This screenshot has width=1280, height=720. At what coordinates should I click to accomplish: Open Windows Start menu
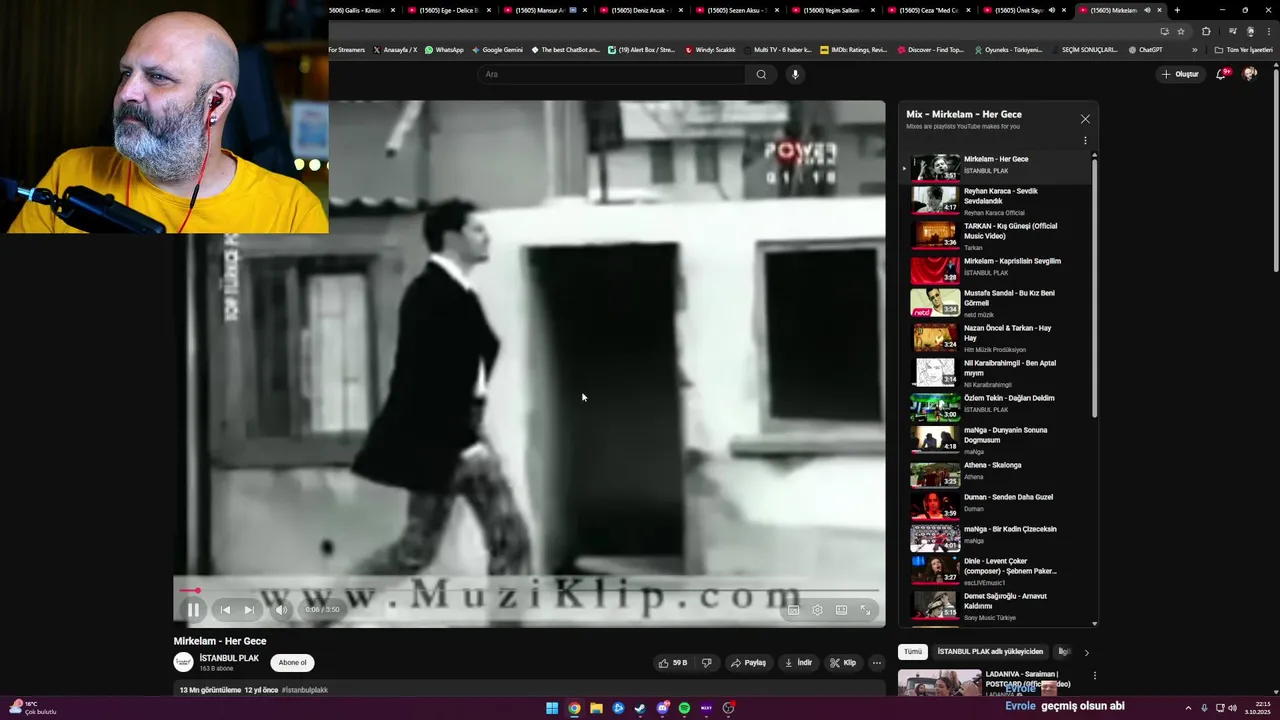coord(552,708)
